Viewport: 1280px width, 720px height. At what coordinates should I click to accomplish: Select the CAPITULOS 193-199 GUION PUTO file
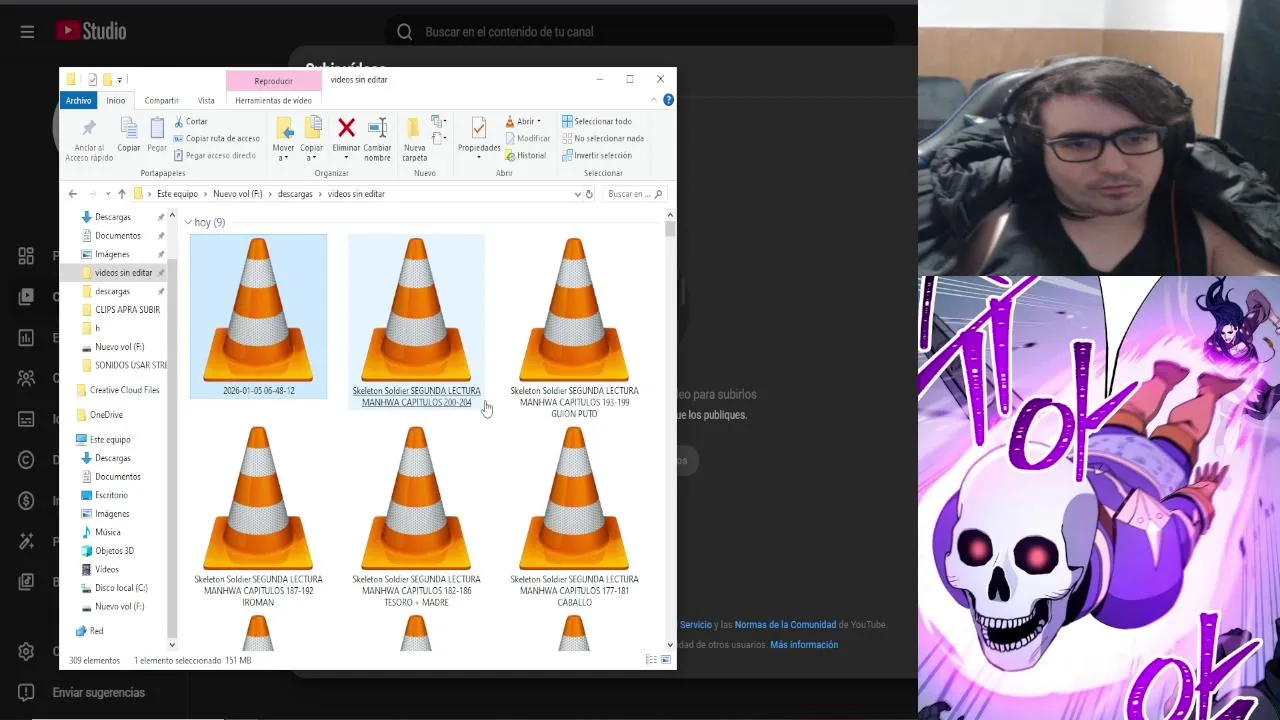point(574,327)
